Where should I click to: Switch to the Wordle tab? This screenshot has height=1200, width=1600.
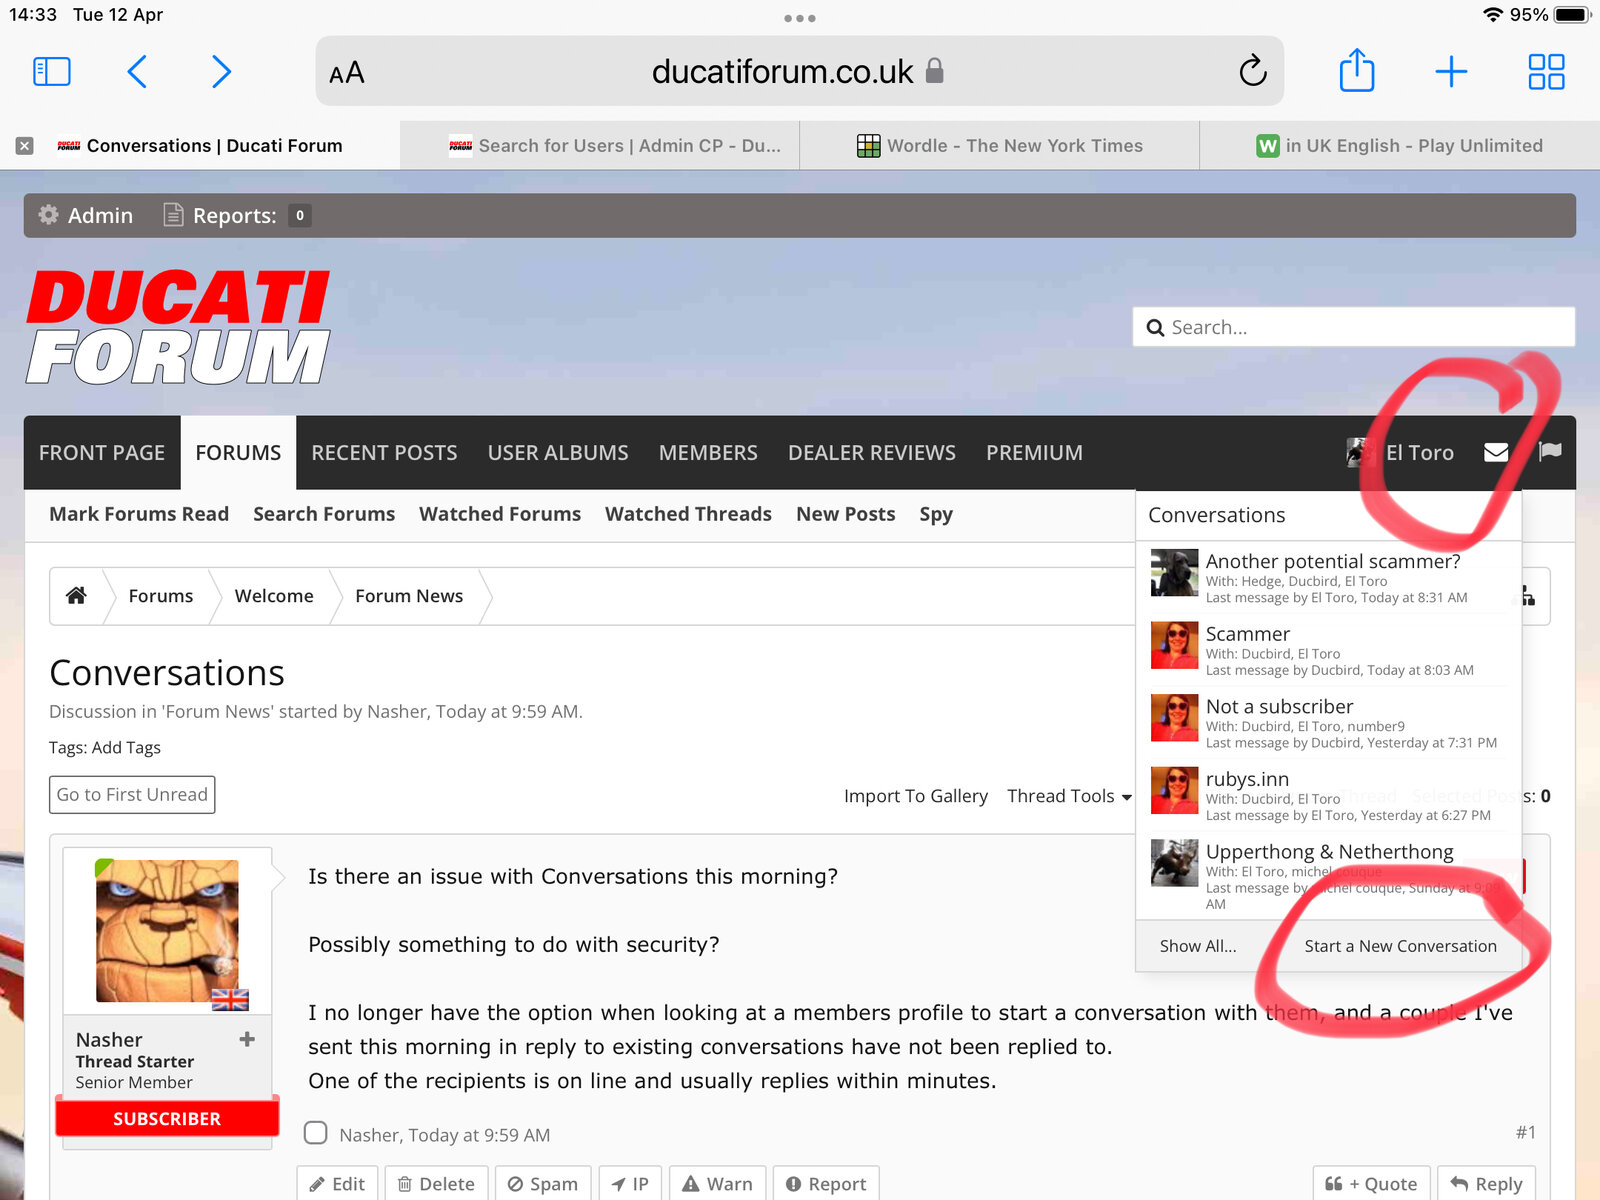tap(1000, 146)
